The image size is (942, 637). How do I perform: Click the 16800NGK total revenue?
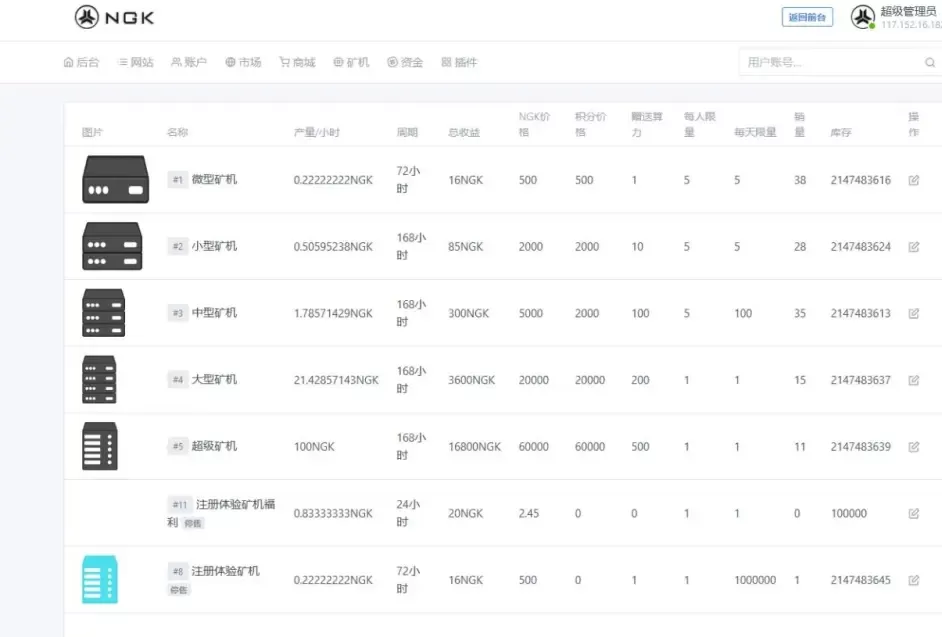click(475, 447)
